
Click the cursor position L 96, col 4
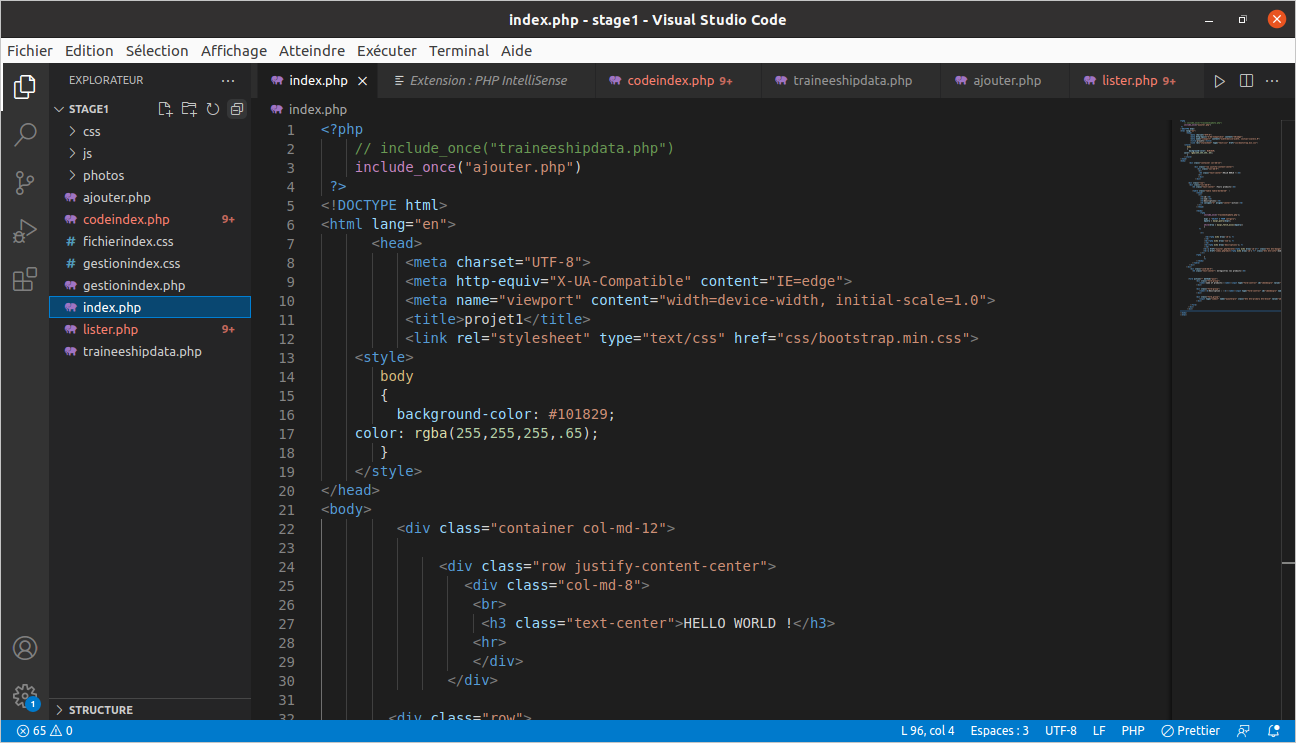point(927,731)
